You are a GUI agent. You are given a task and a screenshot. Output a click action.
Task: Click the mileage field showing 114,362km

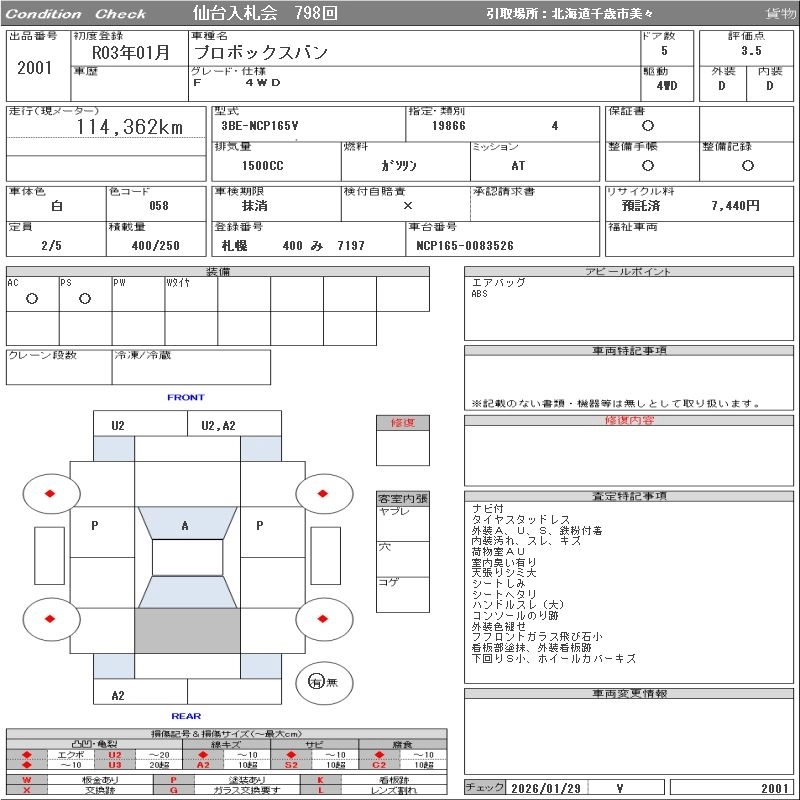click(x=130, y=127)
